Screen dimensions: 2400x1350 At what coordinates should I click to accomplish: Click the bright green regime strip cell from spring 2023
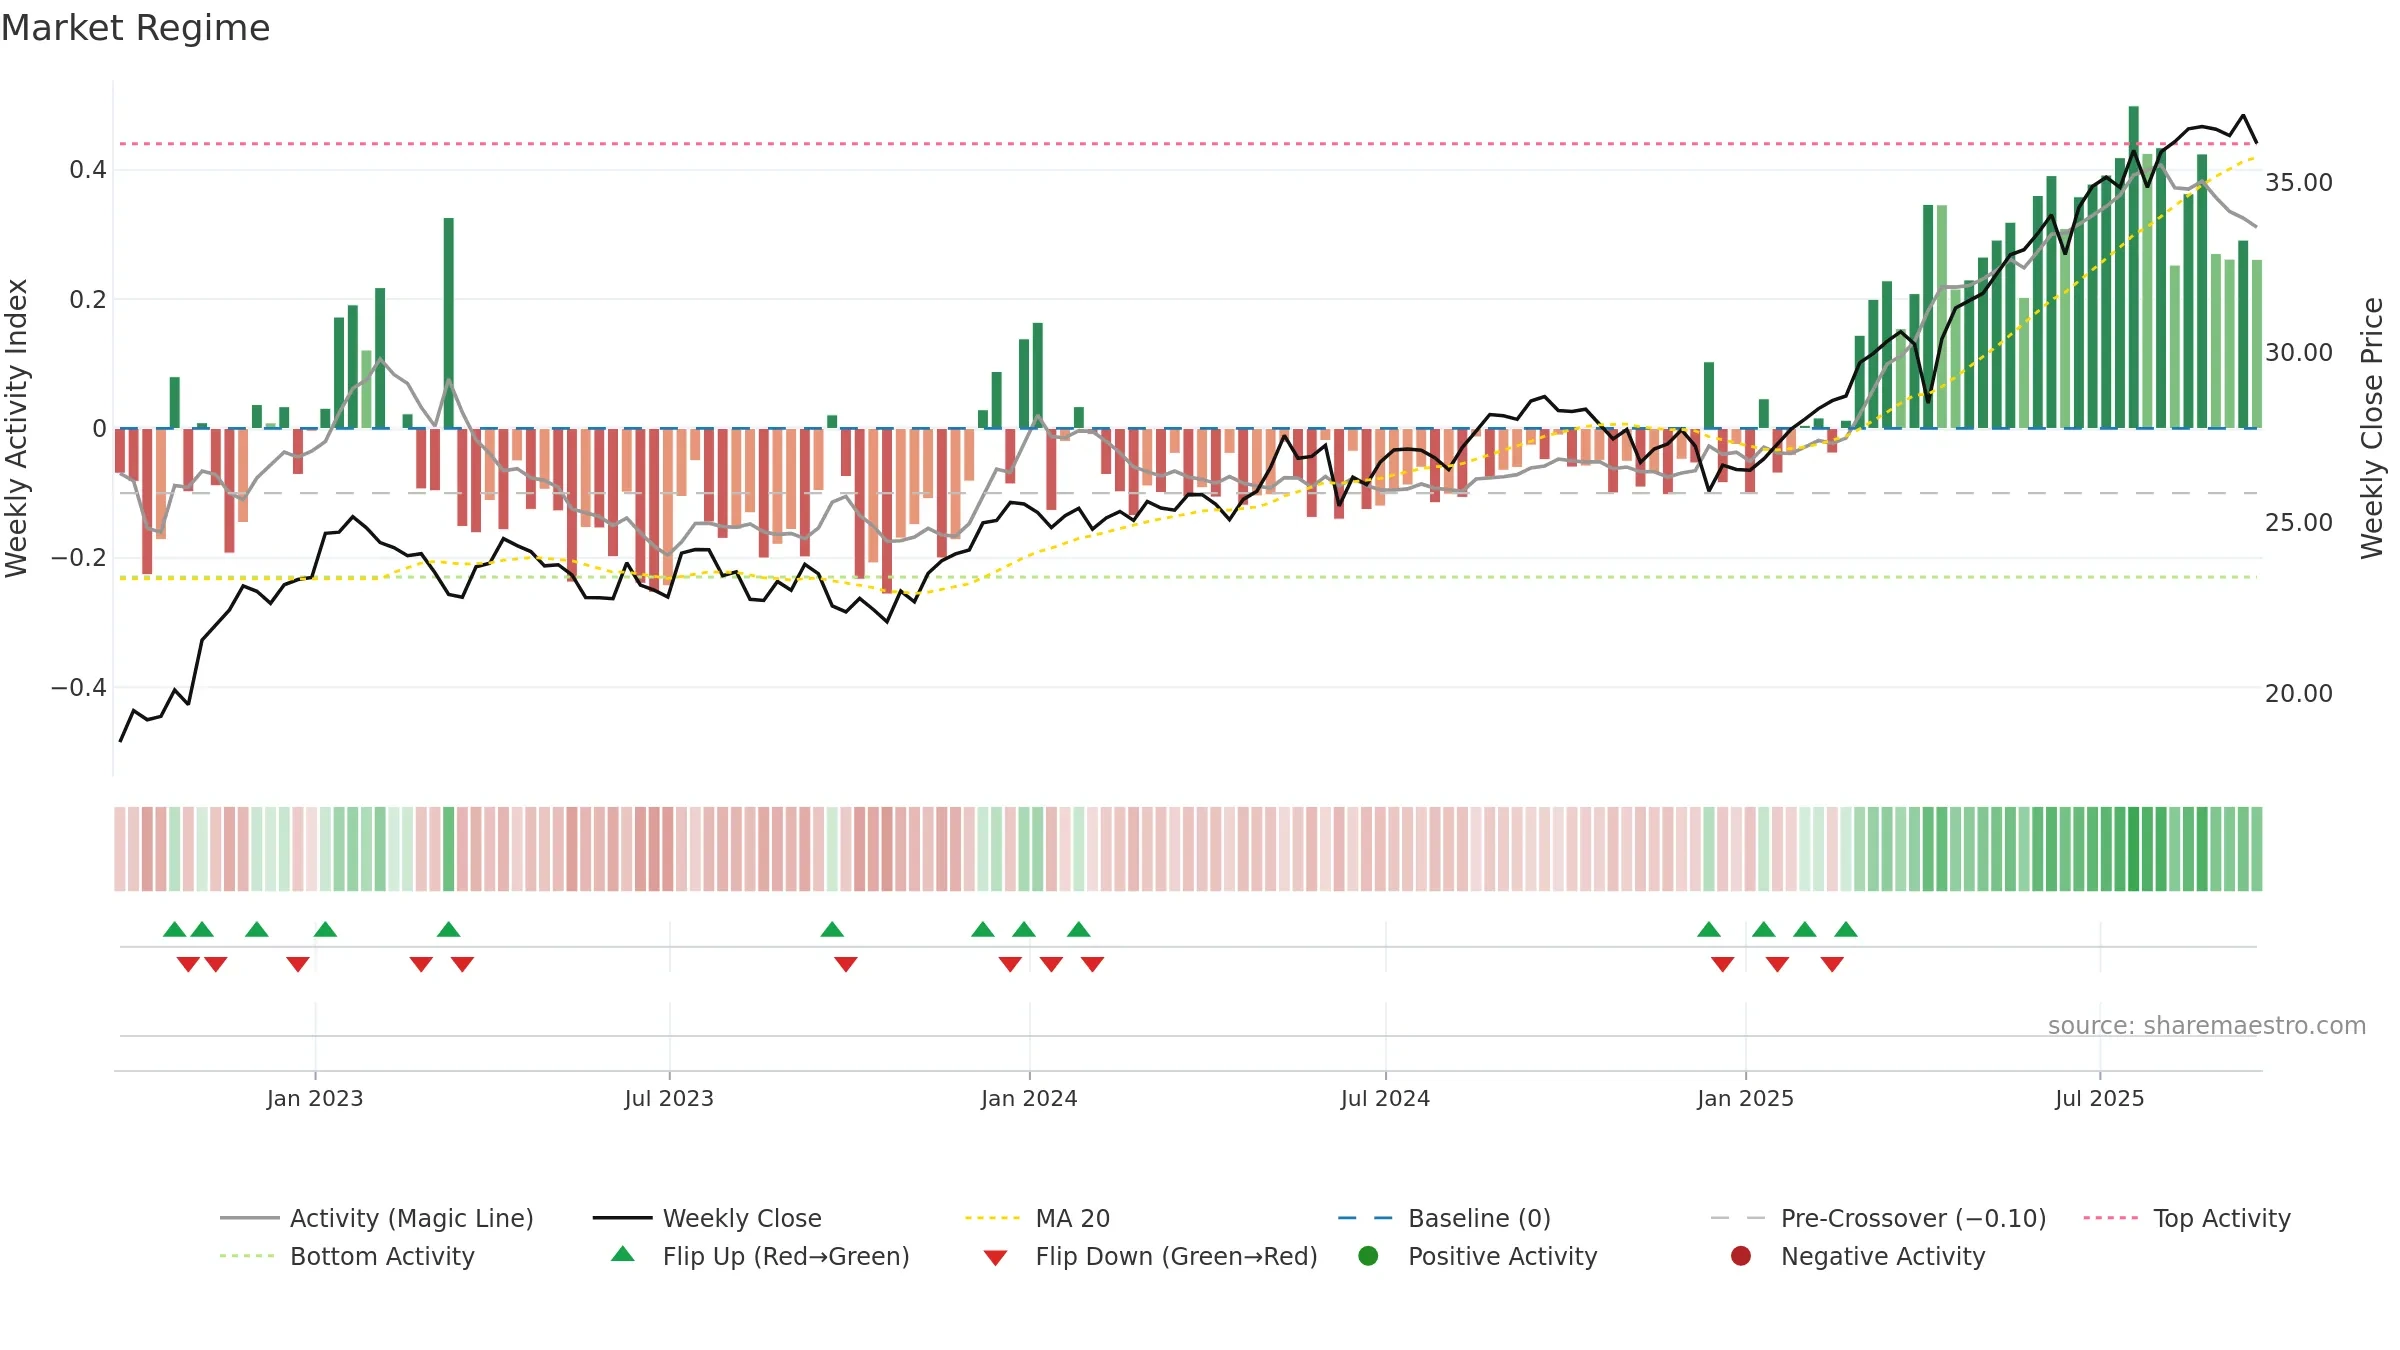coord(449,849)
